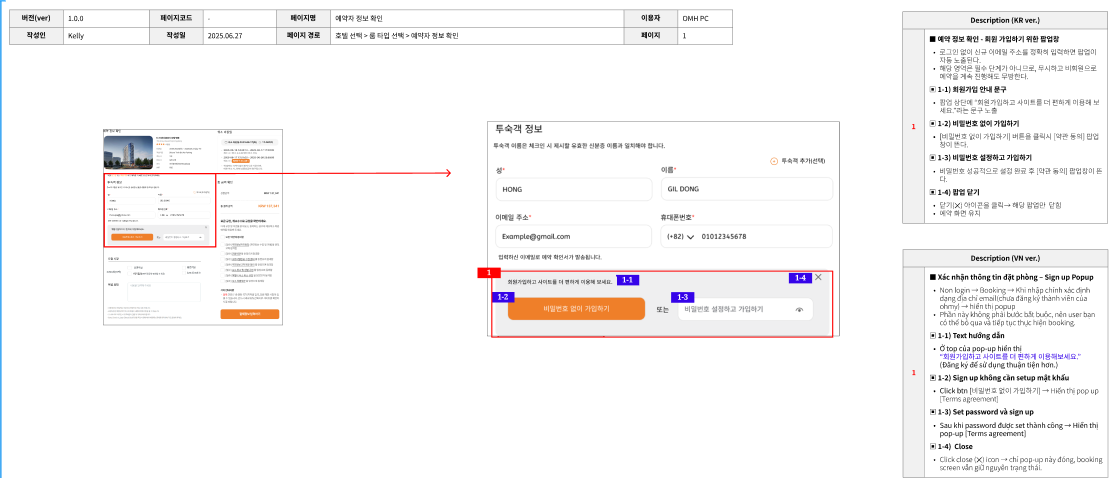Image resolution: width=1117 pixels, height=478 pixels.
Task: Click the 페이지코드 header cell
Action: point(175,19)
